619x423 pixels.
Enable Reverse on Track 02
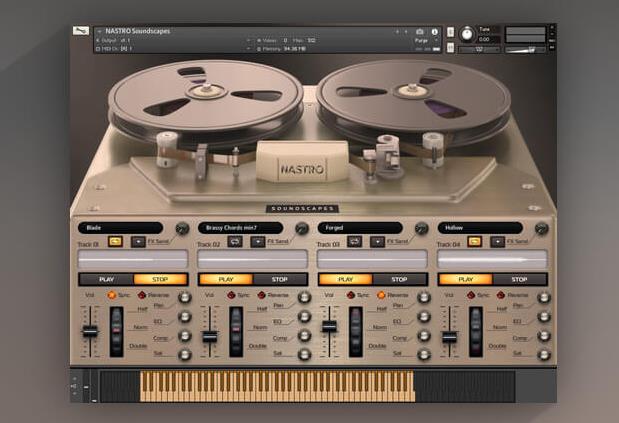pos(260,296)
